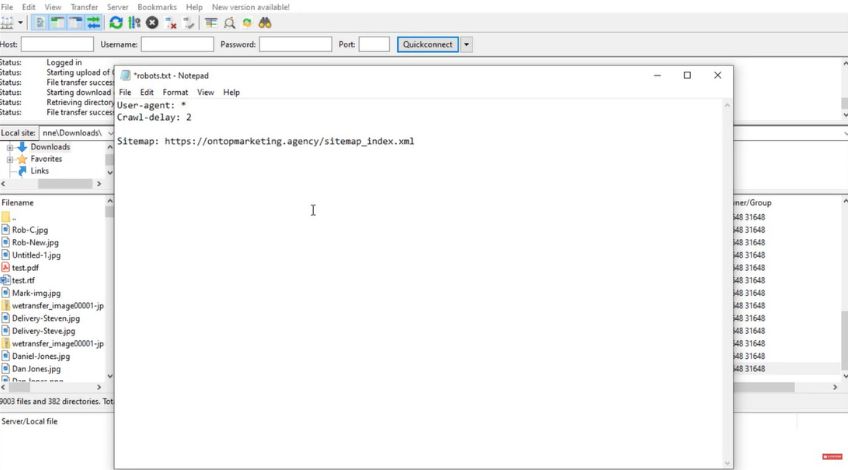
Task: Open Notepad's Help menu
Action: [231, 92]
